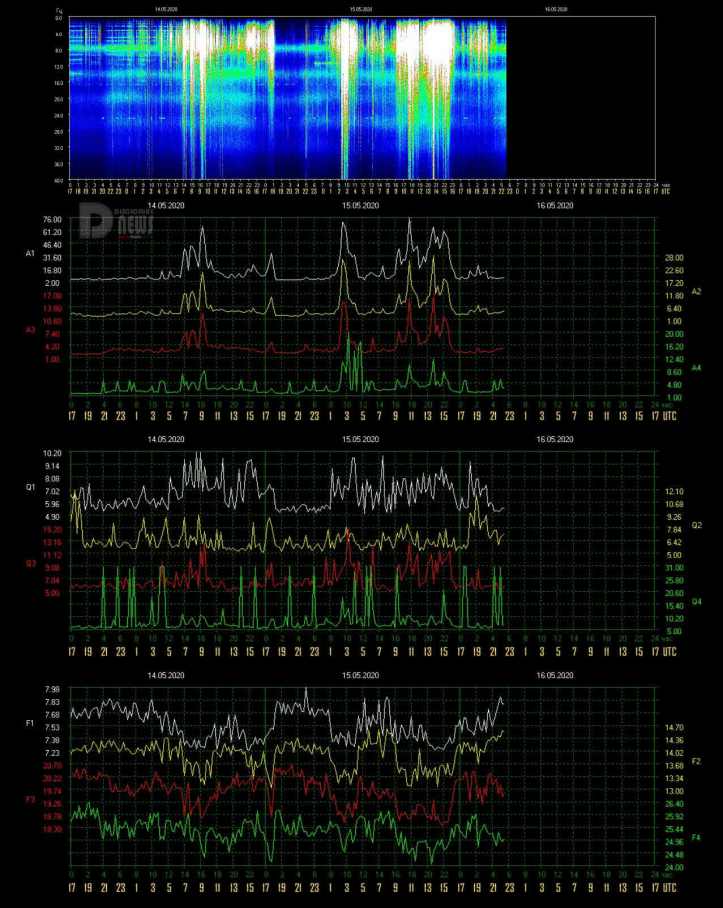
Task: Select the green Q4 axis label
Action: (x=697, y=602)
